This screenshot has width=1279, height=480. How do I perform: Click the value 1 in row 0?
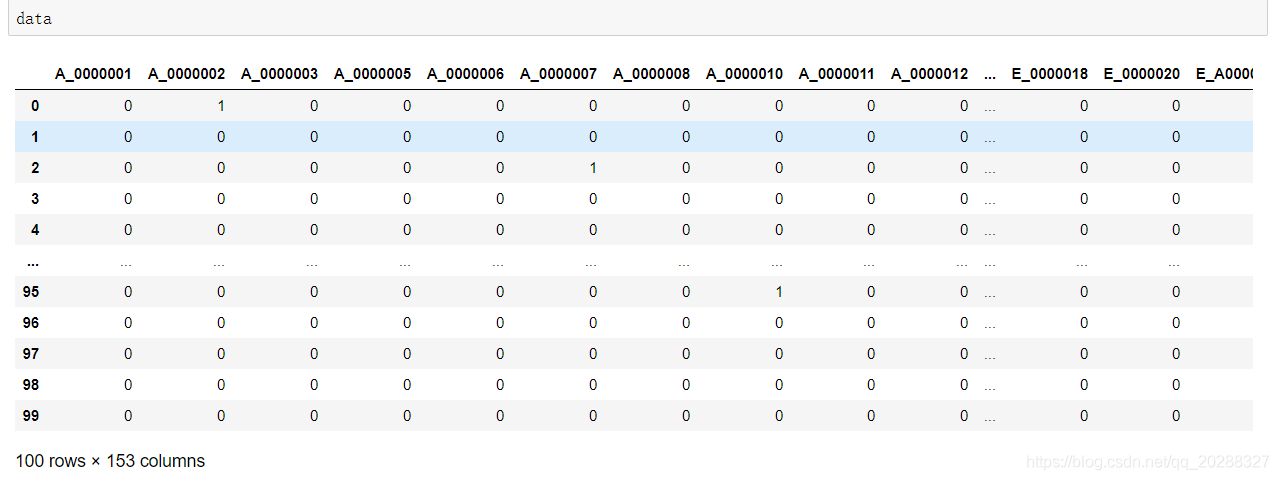[x=221, y=106]
